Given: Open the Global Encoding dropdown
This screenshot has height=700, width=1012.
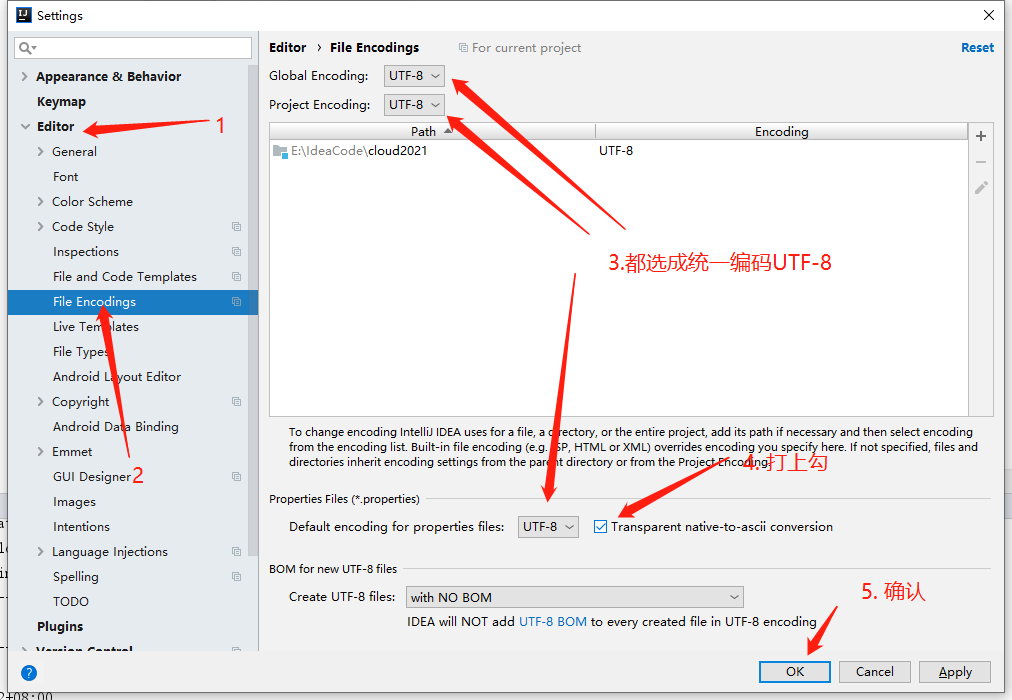Looking at the screenshot, I should [414, 75].
